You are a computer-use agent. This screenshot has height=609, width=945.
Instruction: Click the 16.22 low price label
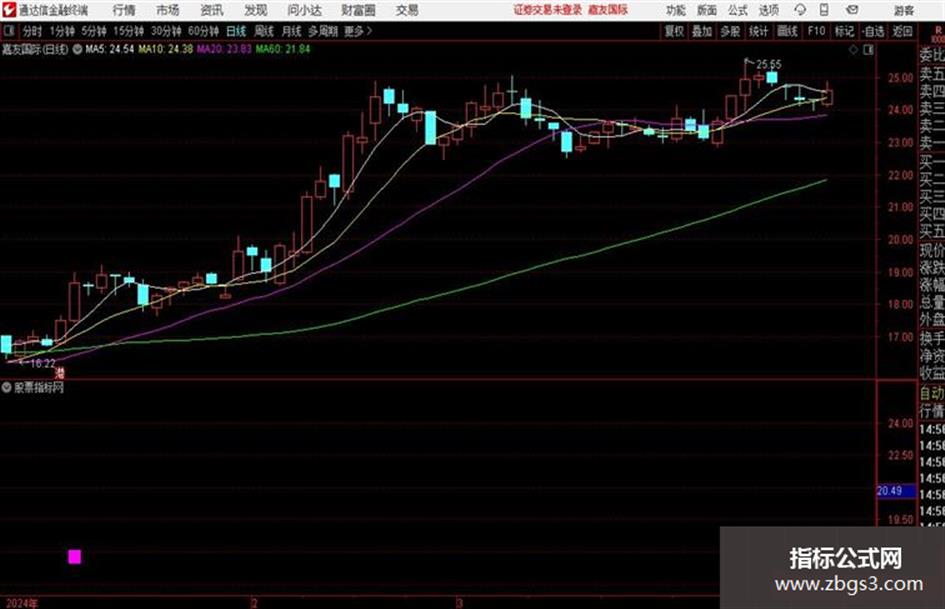[x=43, y=364]
